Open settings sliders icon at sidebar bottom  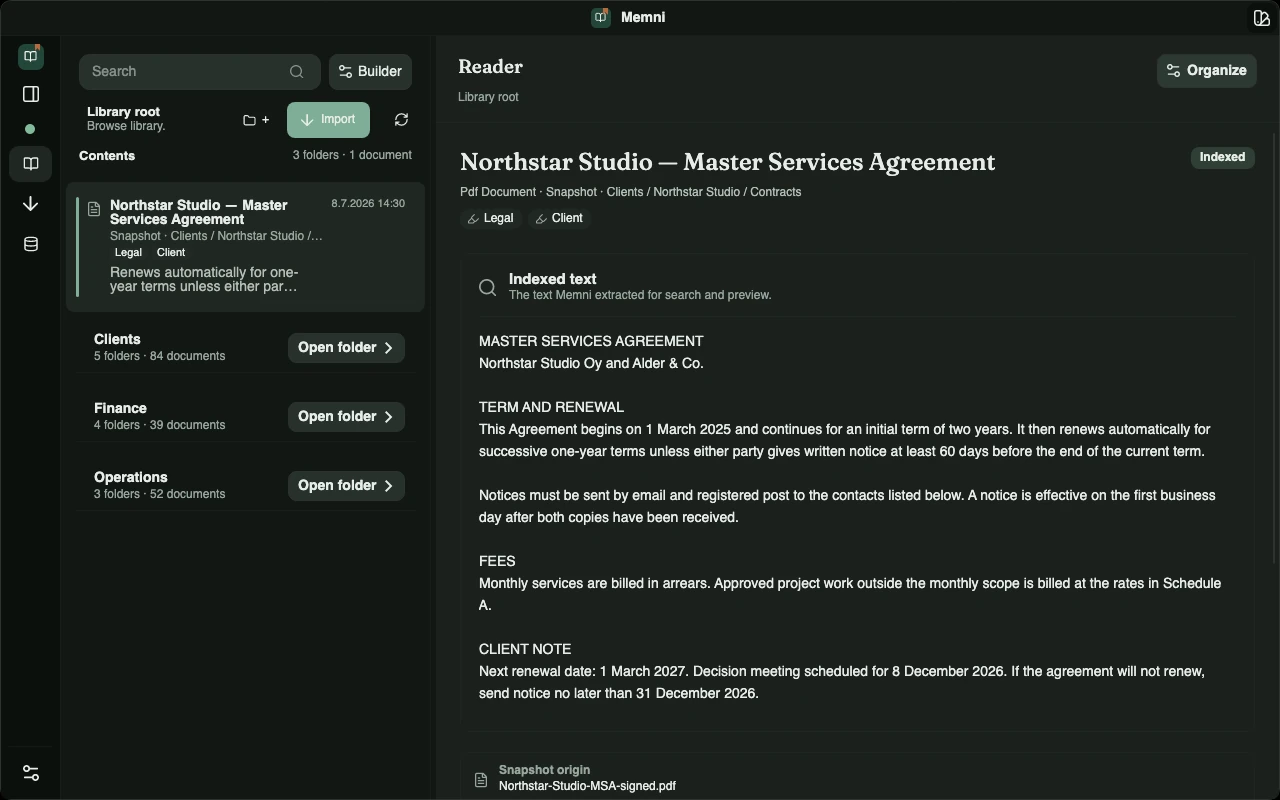click(x=30, y=773)
